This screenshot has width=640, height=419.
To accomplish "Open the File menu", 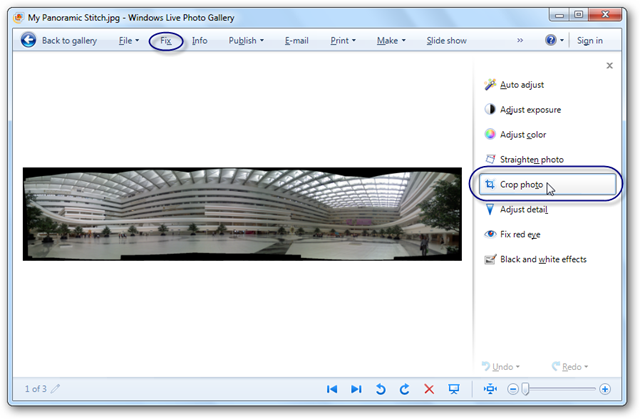I will tap(129, 40).
